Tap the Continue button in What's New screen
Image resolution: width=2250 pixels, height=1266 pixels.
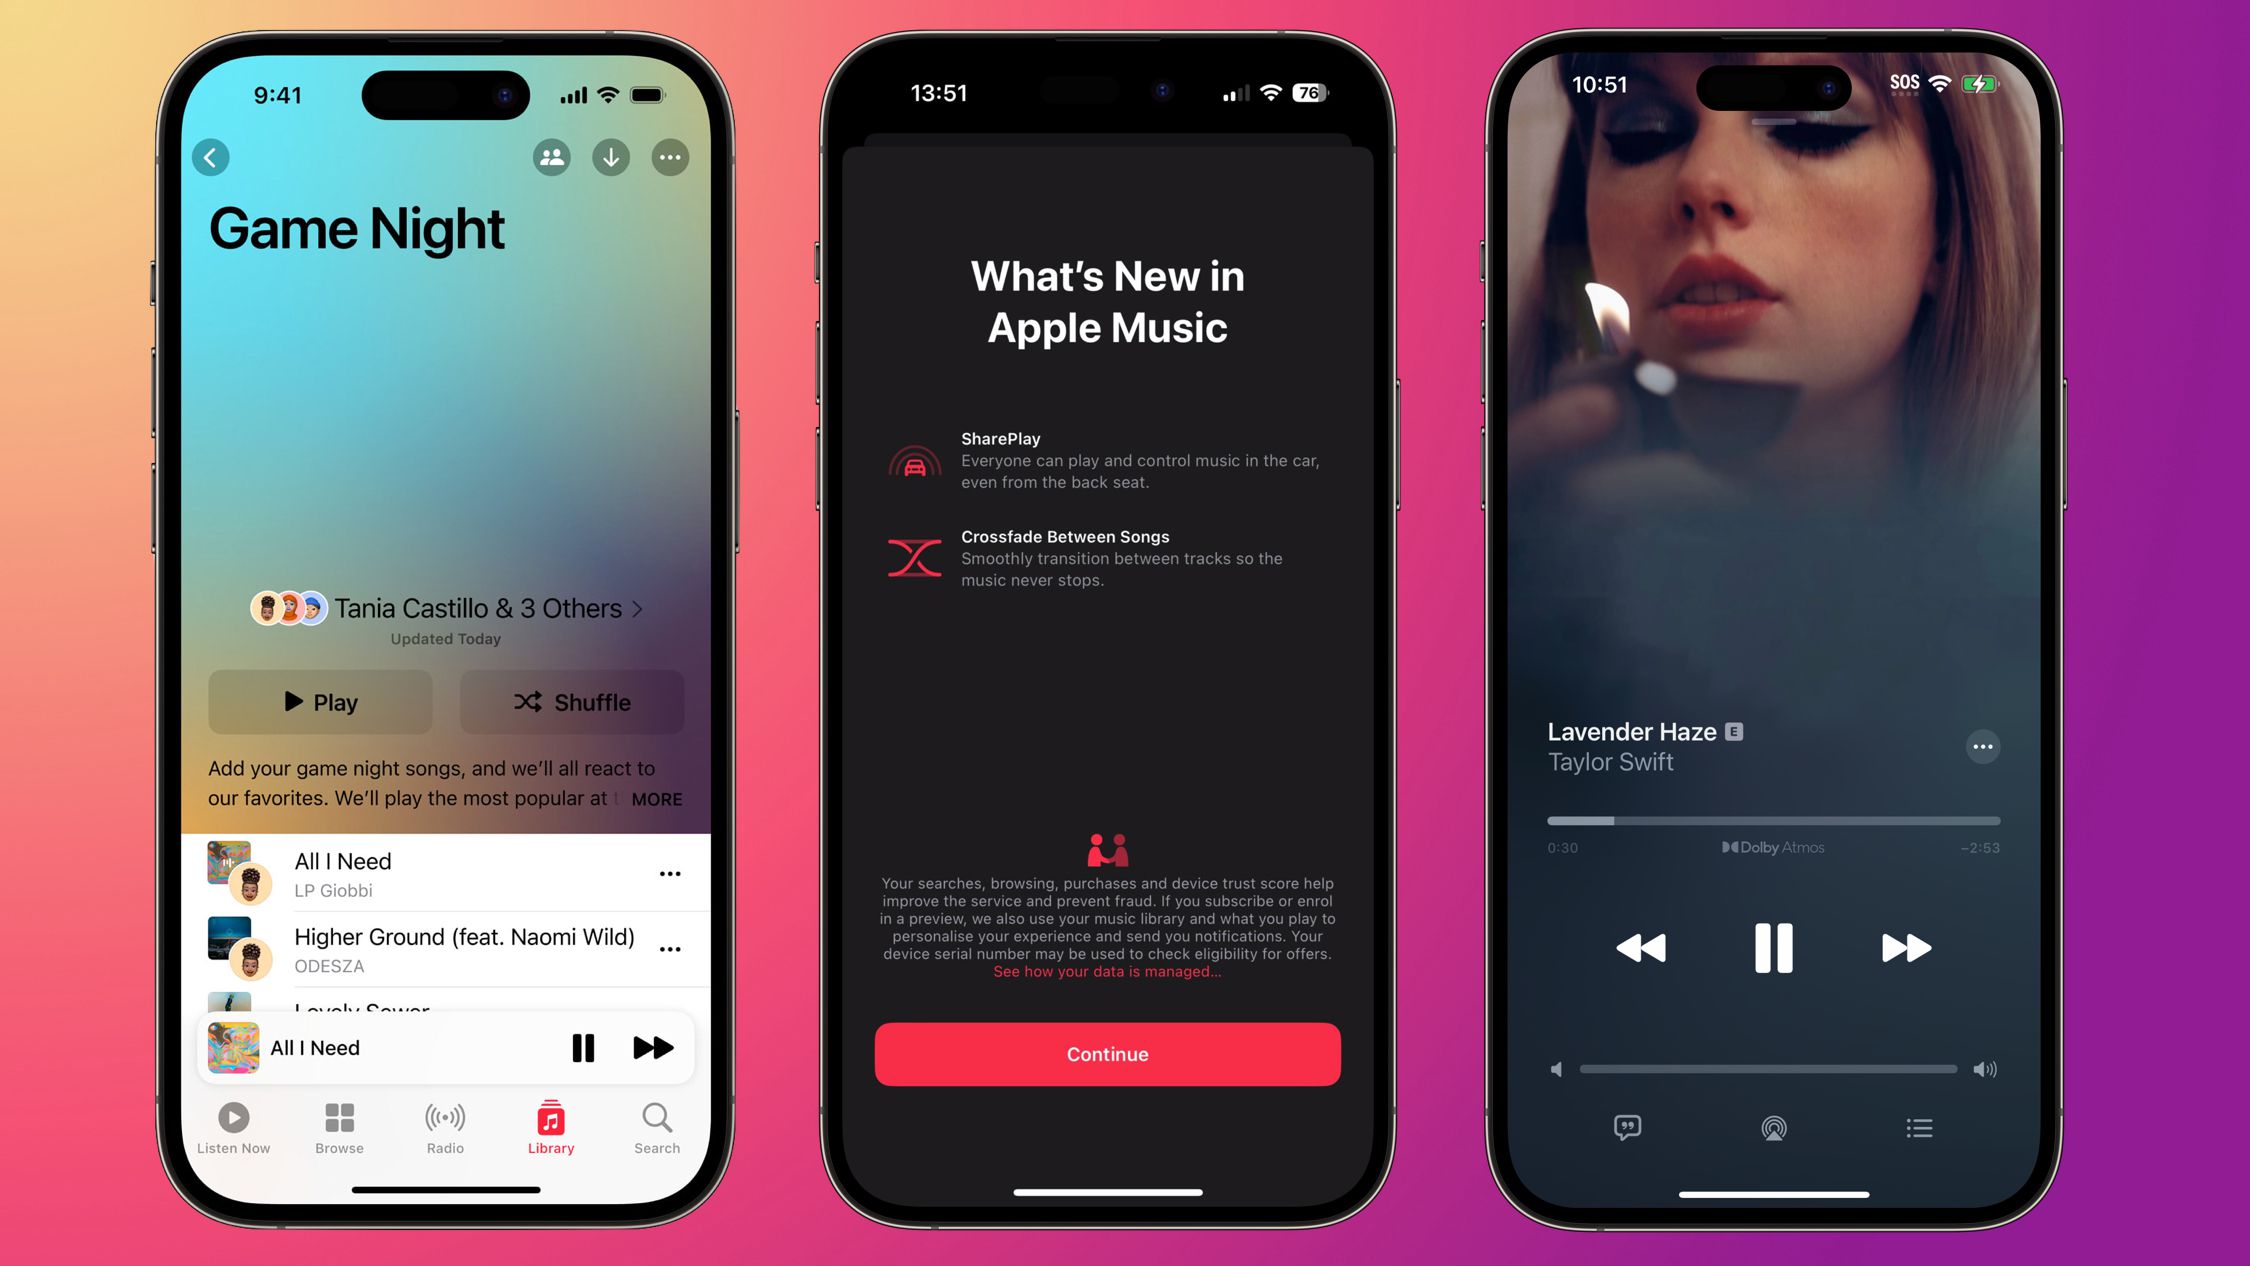pos(1105,1053)
